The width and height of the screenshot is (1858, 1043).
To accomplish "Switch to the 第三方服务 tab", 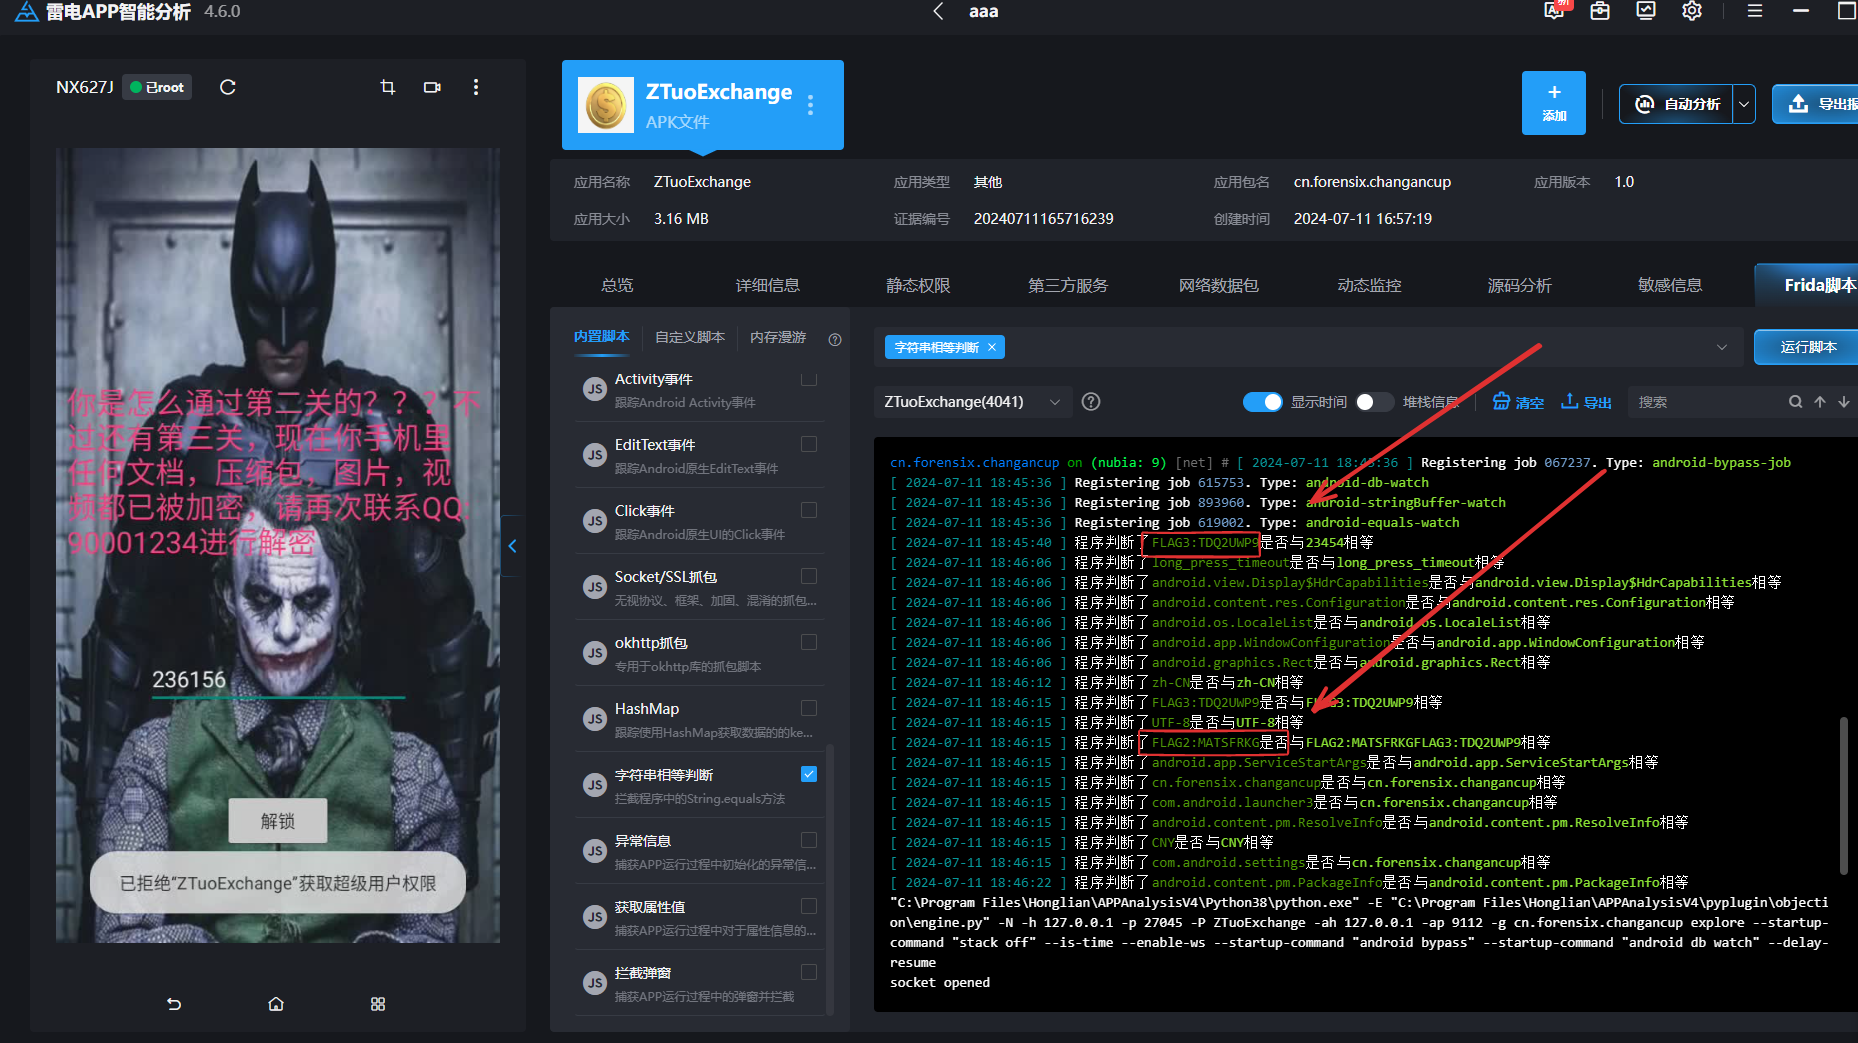I will coord(1068,285).
